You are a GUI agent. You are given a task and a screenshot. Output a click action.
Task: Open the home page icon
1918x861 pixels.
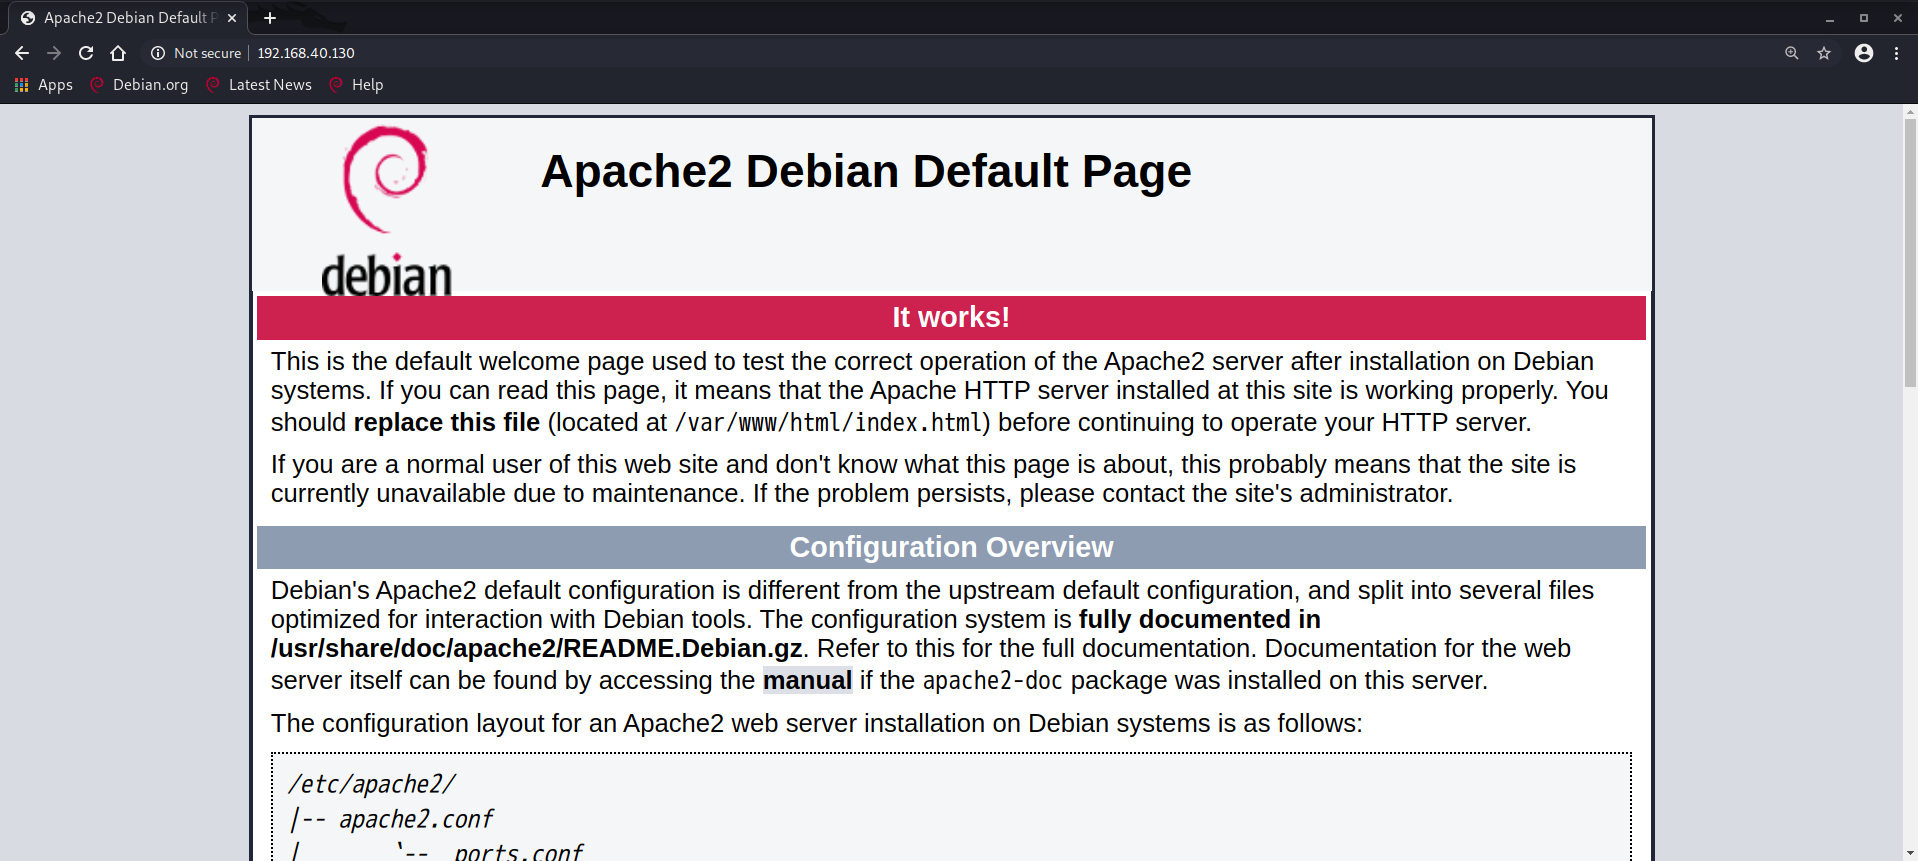pos(118,53)
